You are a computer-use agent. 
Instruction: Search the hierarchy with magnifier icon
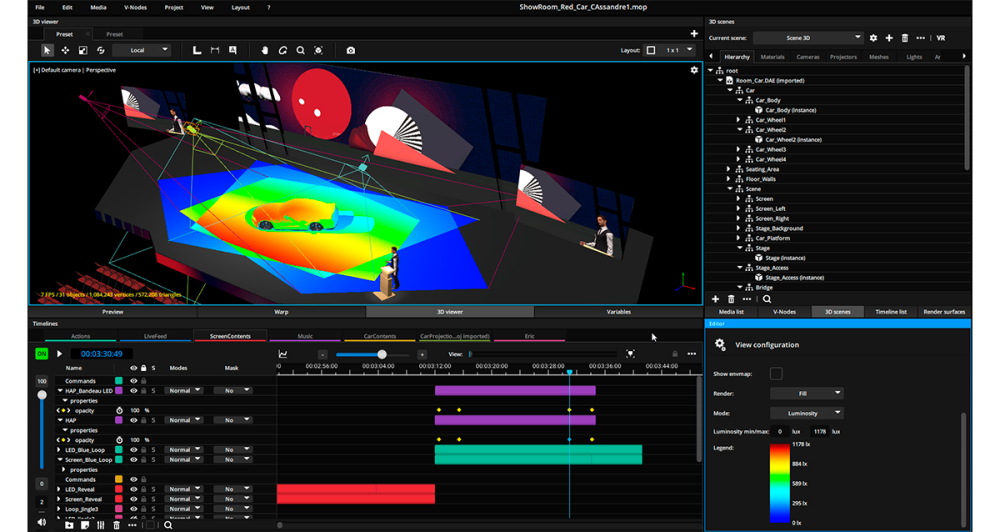(767, 299)
